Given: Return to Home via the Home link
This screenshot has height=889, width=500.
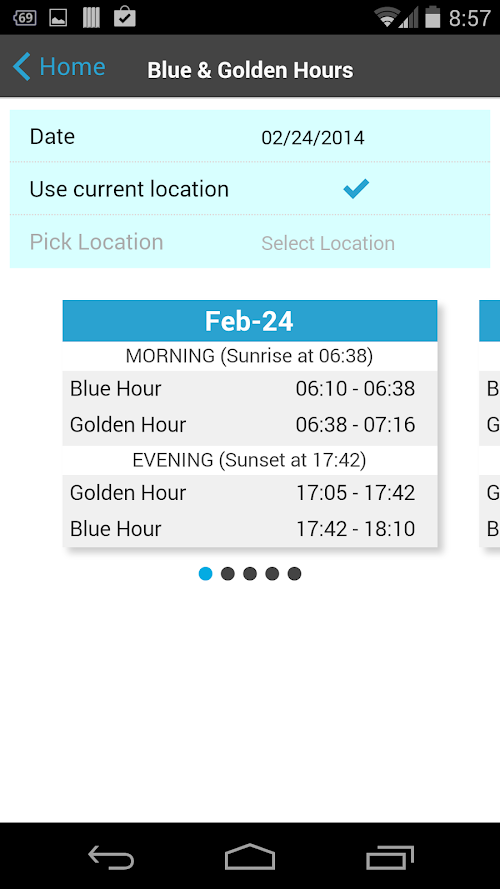Looking at the screenshot, I should pos(72,67).
